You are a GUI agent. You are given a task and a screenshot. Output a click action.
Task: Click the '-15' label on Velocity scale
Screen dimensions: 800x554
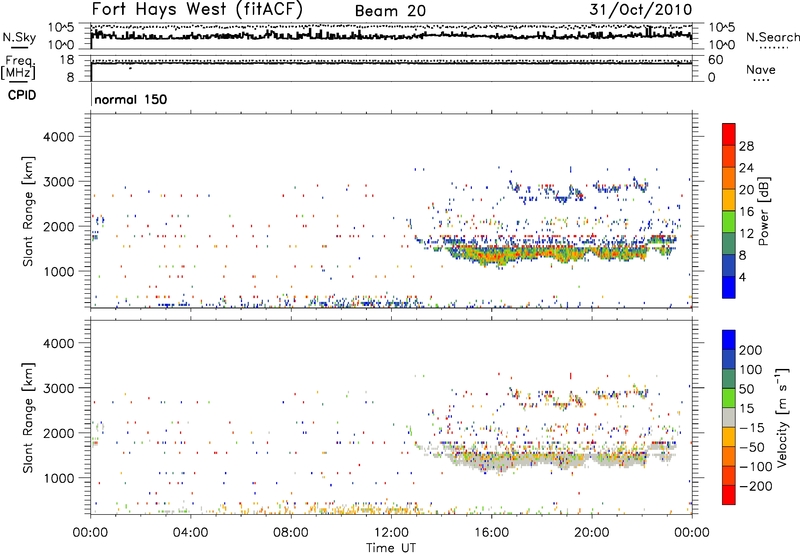click(752, 428)
